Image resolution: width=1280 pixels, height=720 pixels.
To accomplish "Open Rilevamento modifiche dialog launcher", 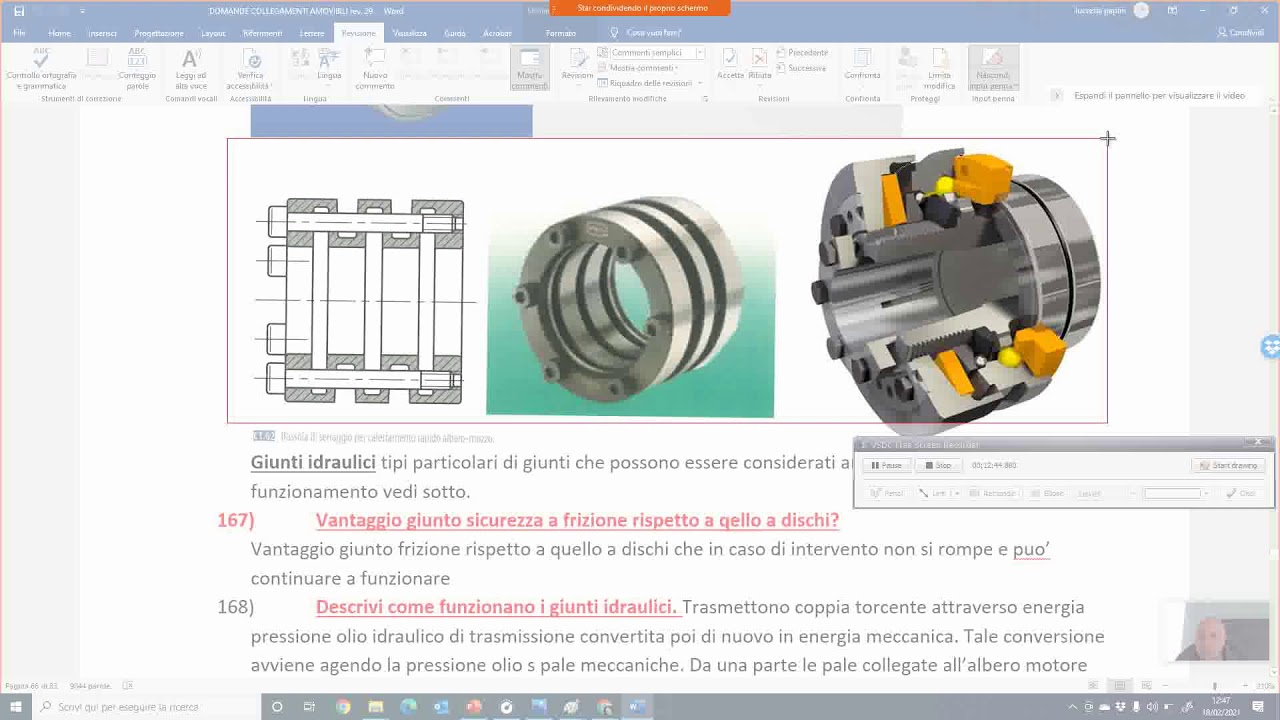I will pos(705,99).
